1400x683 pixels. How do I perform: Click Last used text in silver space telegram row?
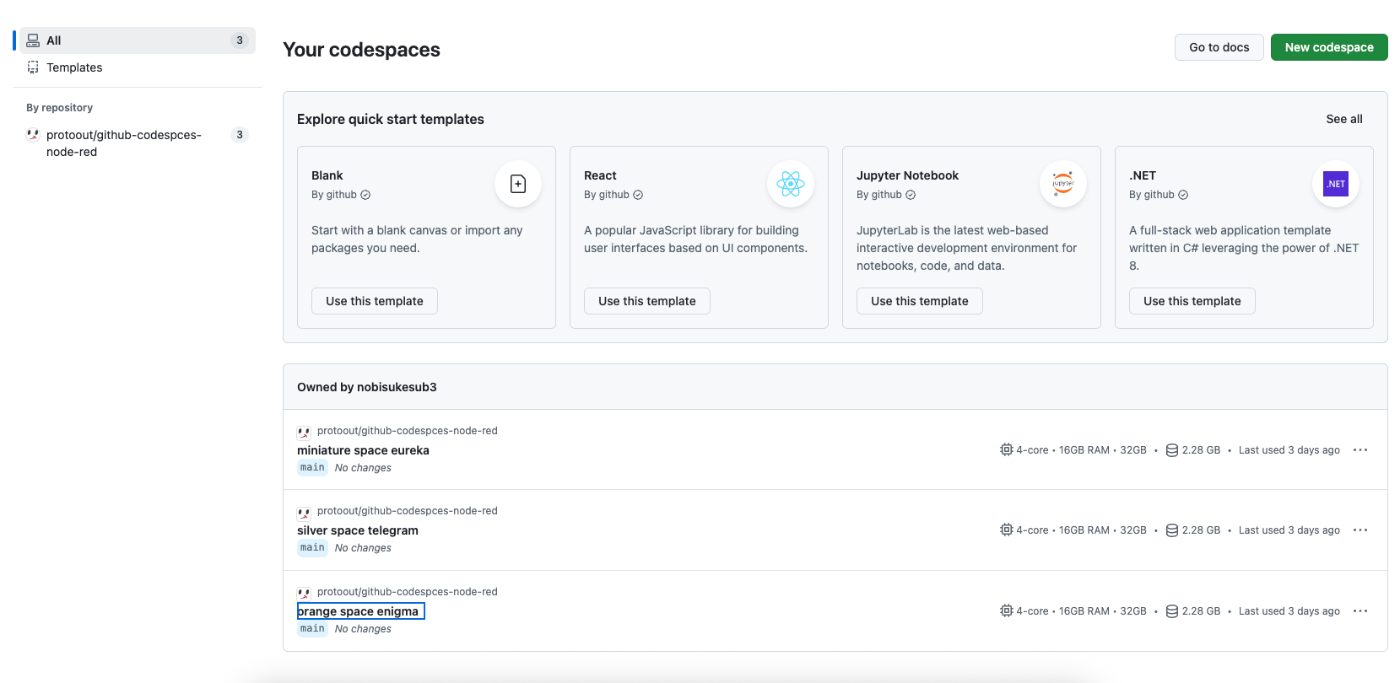(x=1289, y=530)
